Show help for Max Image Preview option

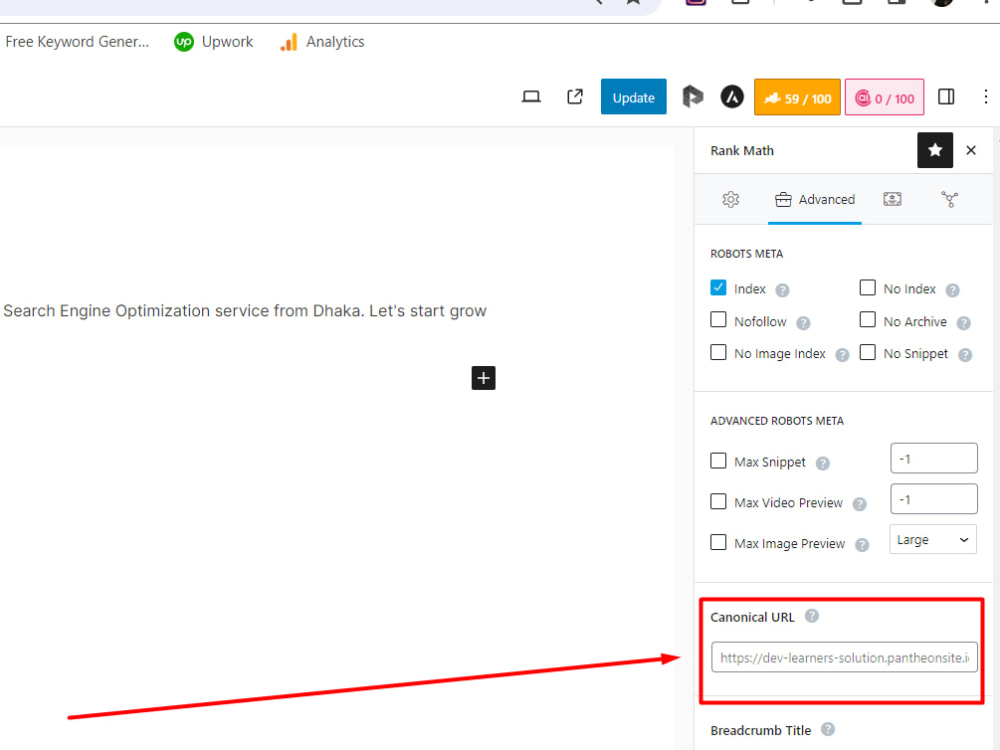click(x=862, y=545)
